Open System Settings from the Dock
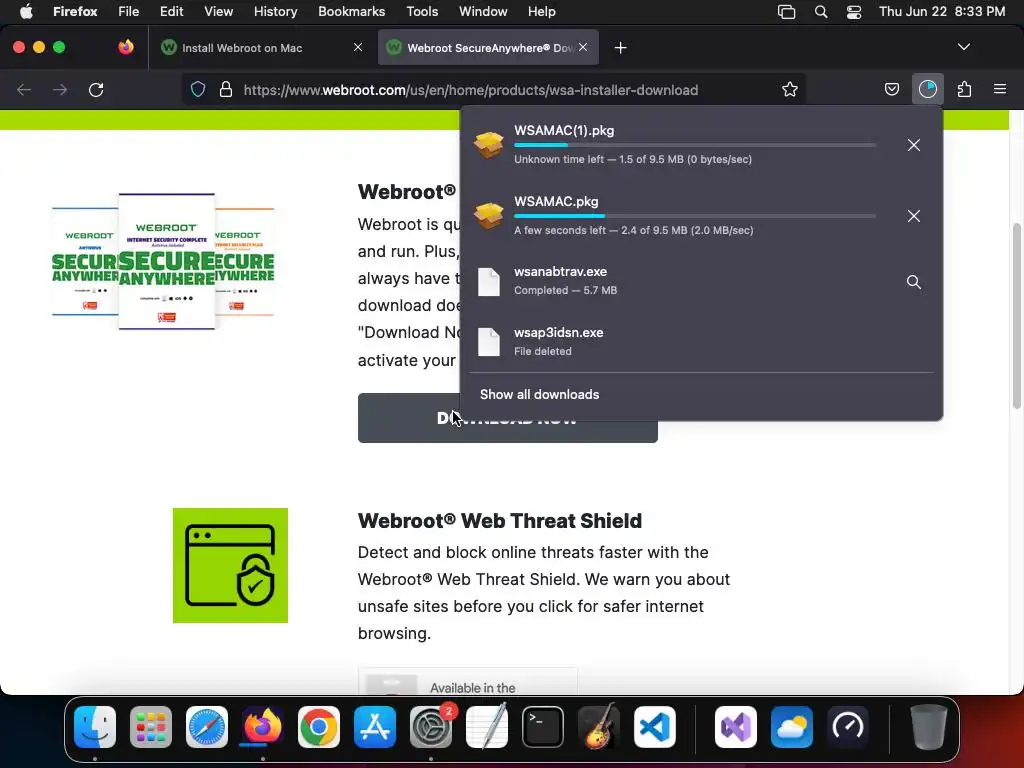Image resolution: width=1024 pixels, height=768 pixels. click(431, 727)
